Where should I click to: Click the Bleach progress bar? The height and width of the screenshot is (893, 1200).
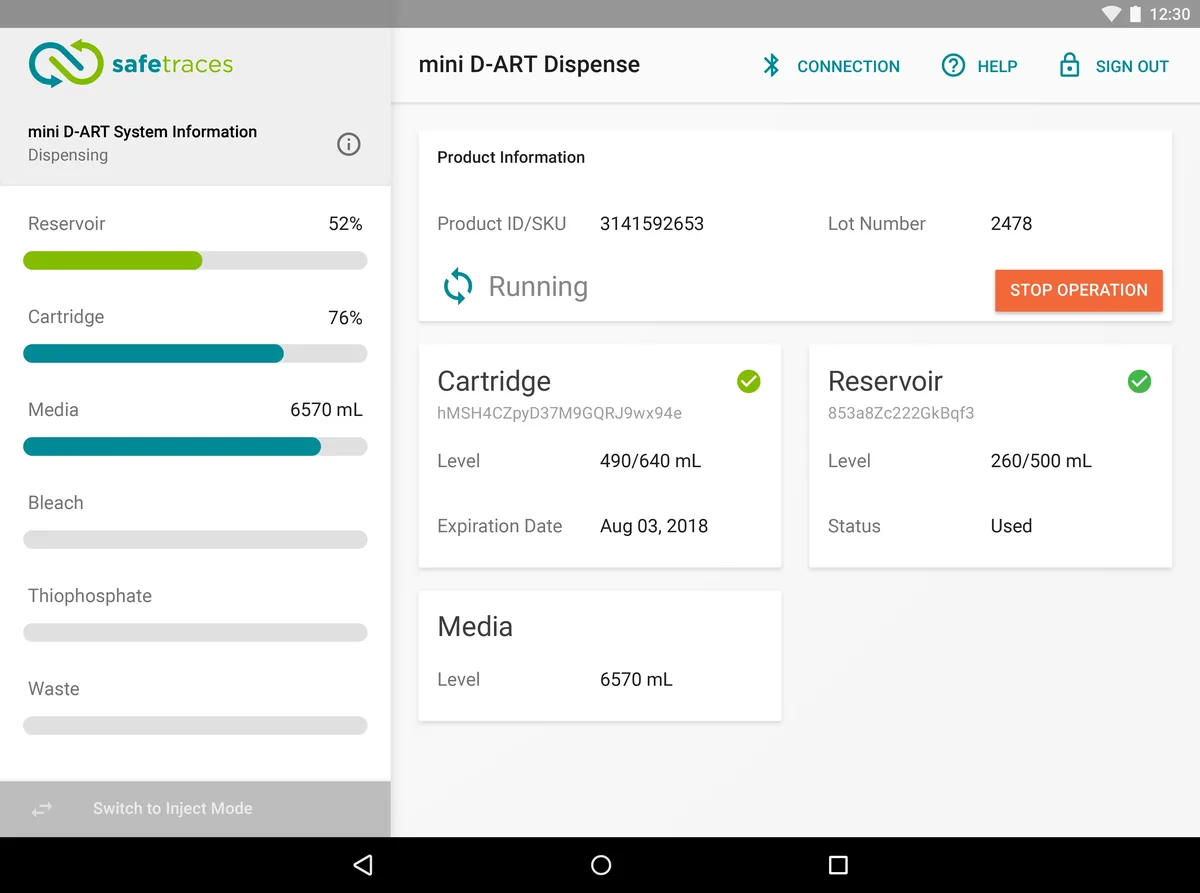(x=195, y=540)
